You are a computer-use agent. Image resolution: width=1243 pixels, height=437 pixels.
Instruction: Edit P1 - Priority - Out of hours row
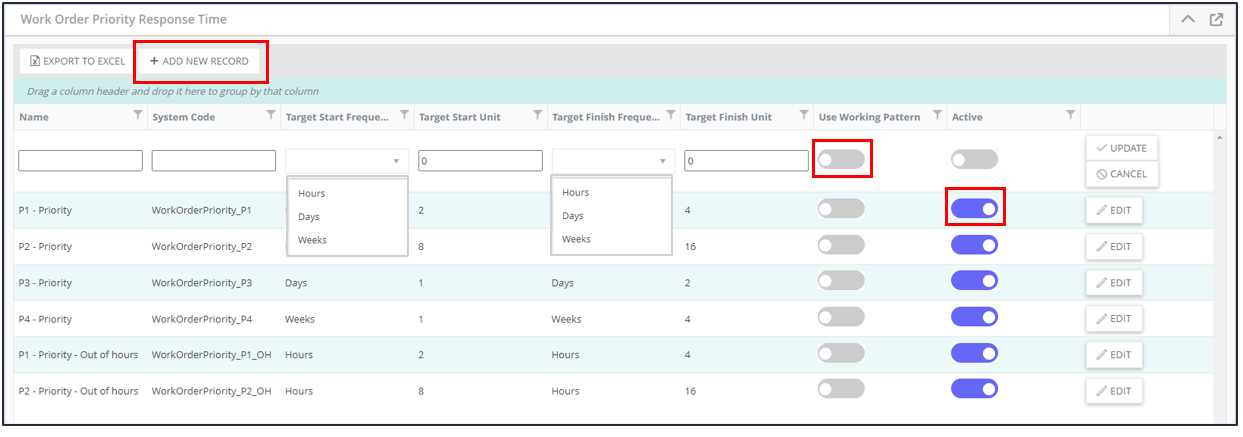click(1114, 355)
